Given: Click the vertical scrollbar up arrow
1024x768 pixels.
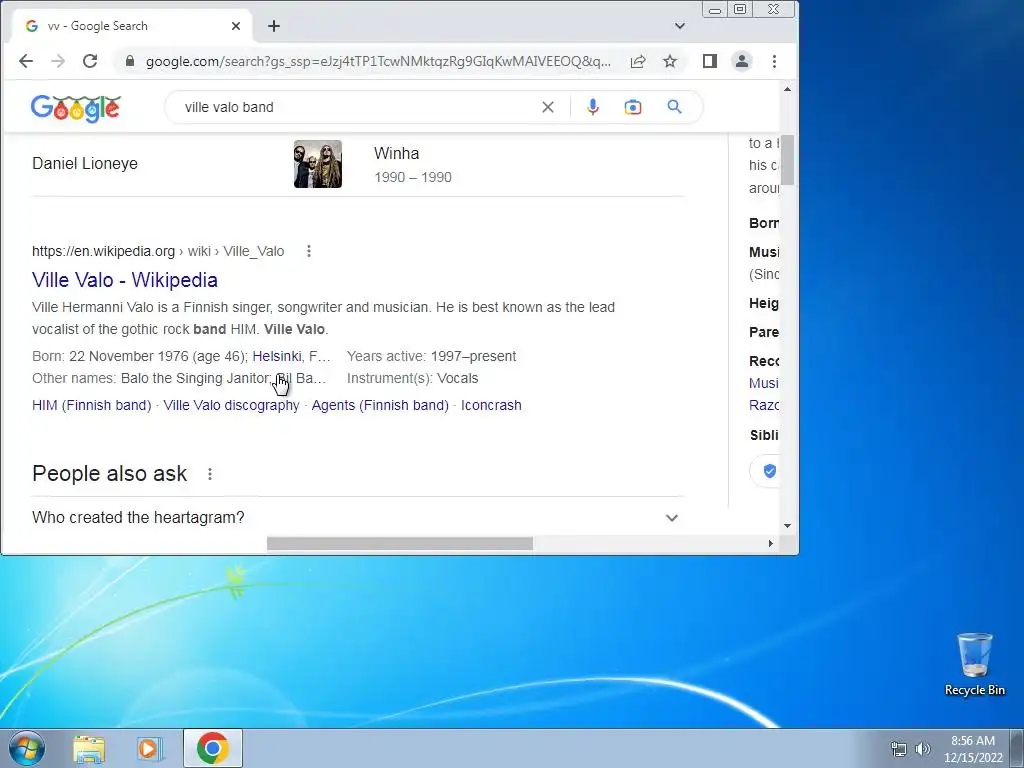Looking at the screenshot, I should tap(788, 89).
